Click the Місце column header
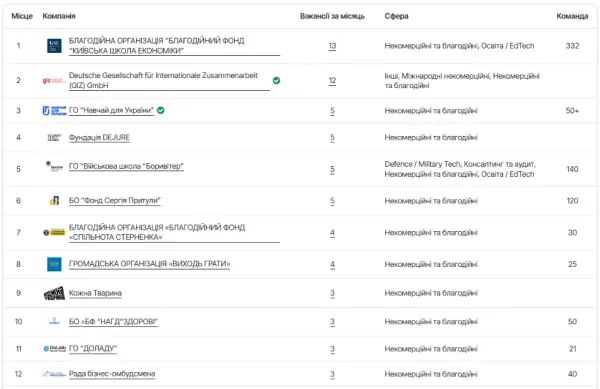This screenshot has width=600, height=389. pyautogui.click(x=22, y=16)
